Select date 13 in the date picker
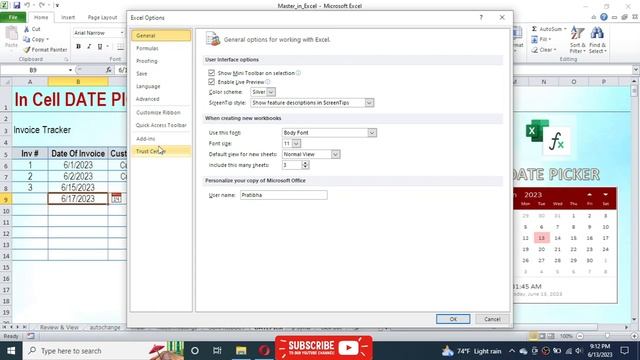The image size is (640, 360). 541,238
